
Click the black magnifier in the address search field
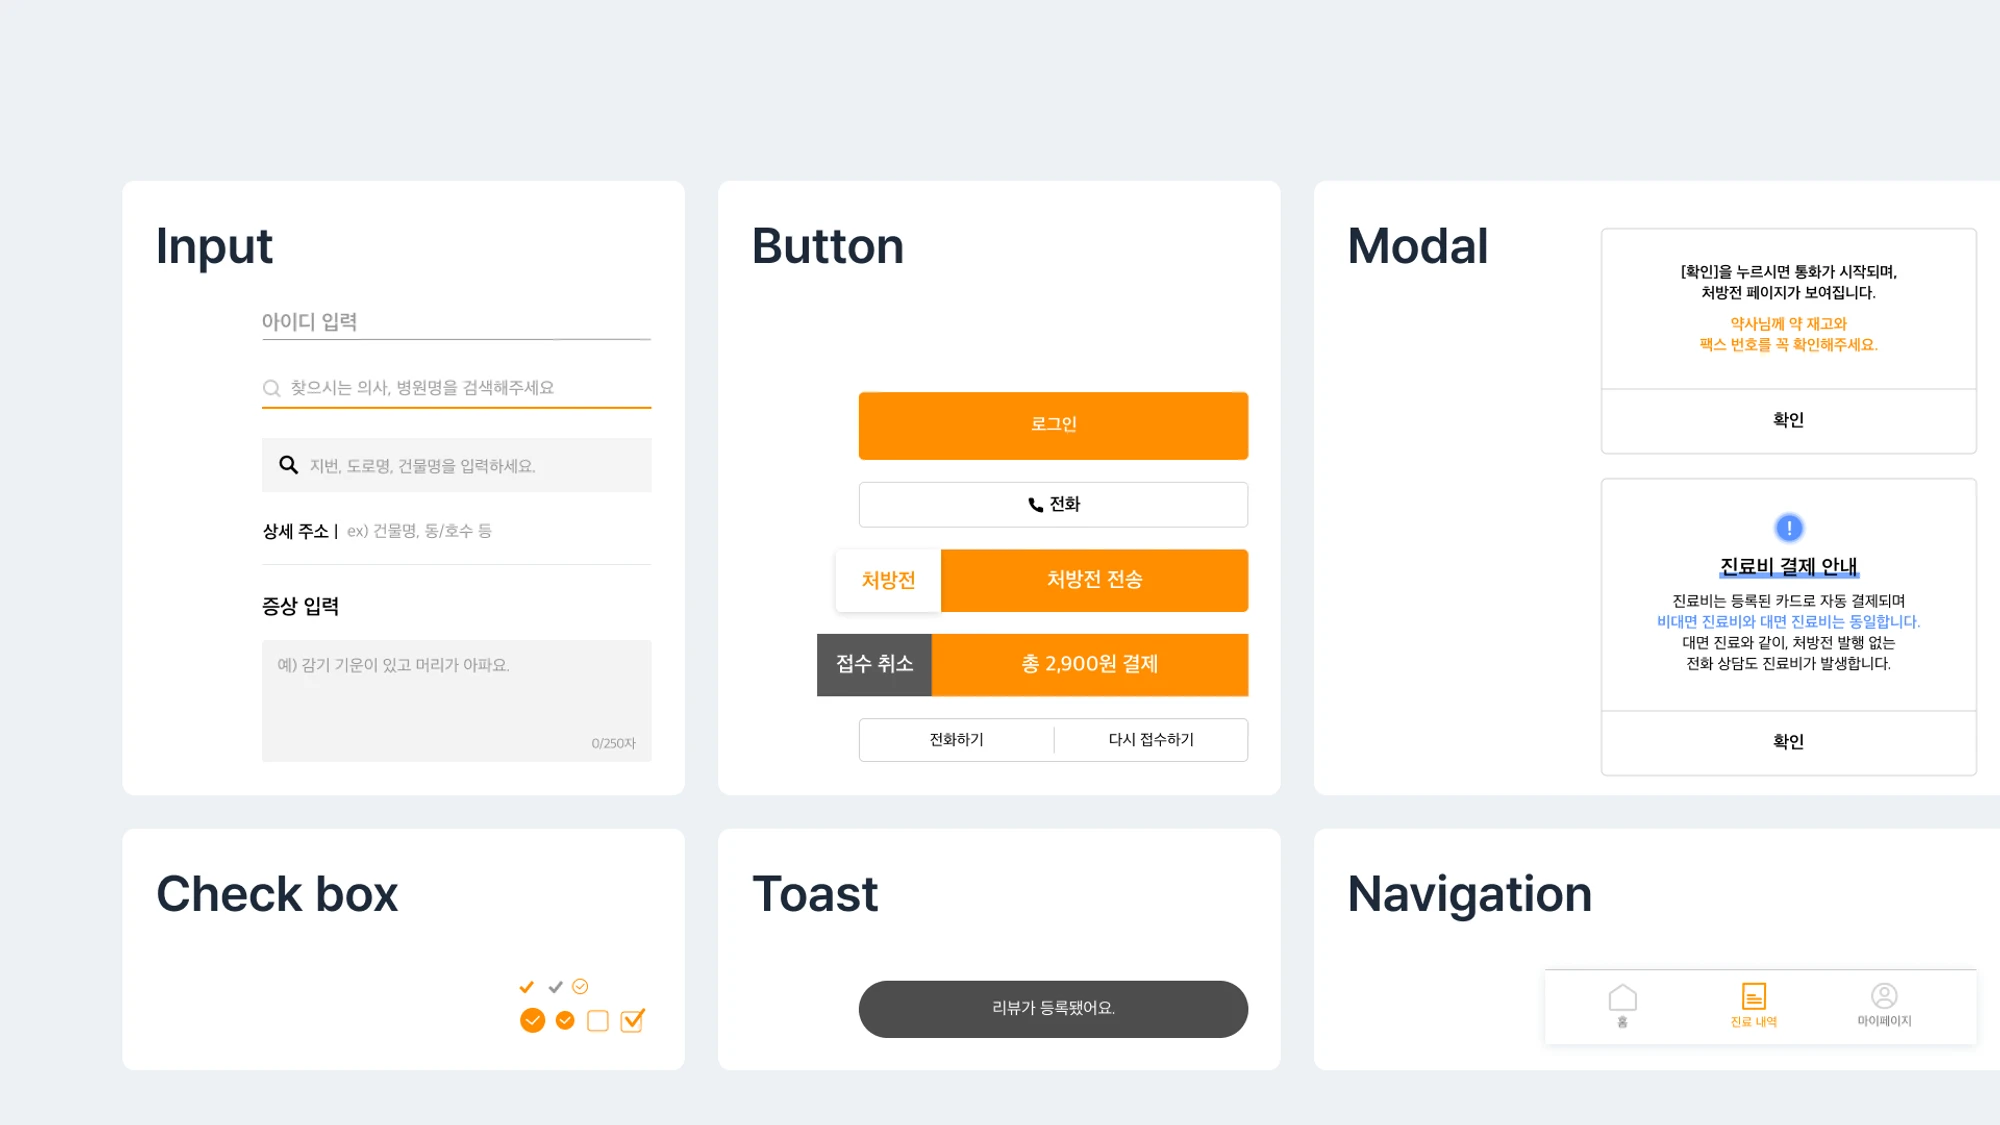(x=288, y=465)
